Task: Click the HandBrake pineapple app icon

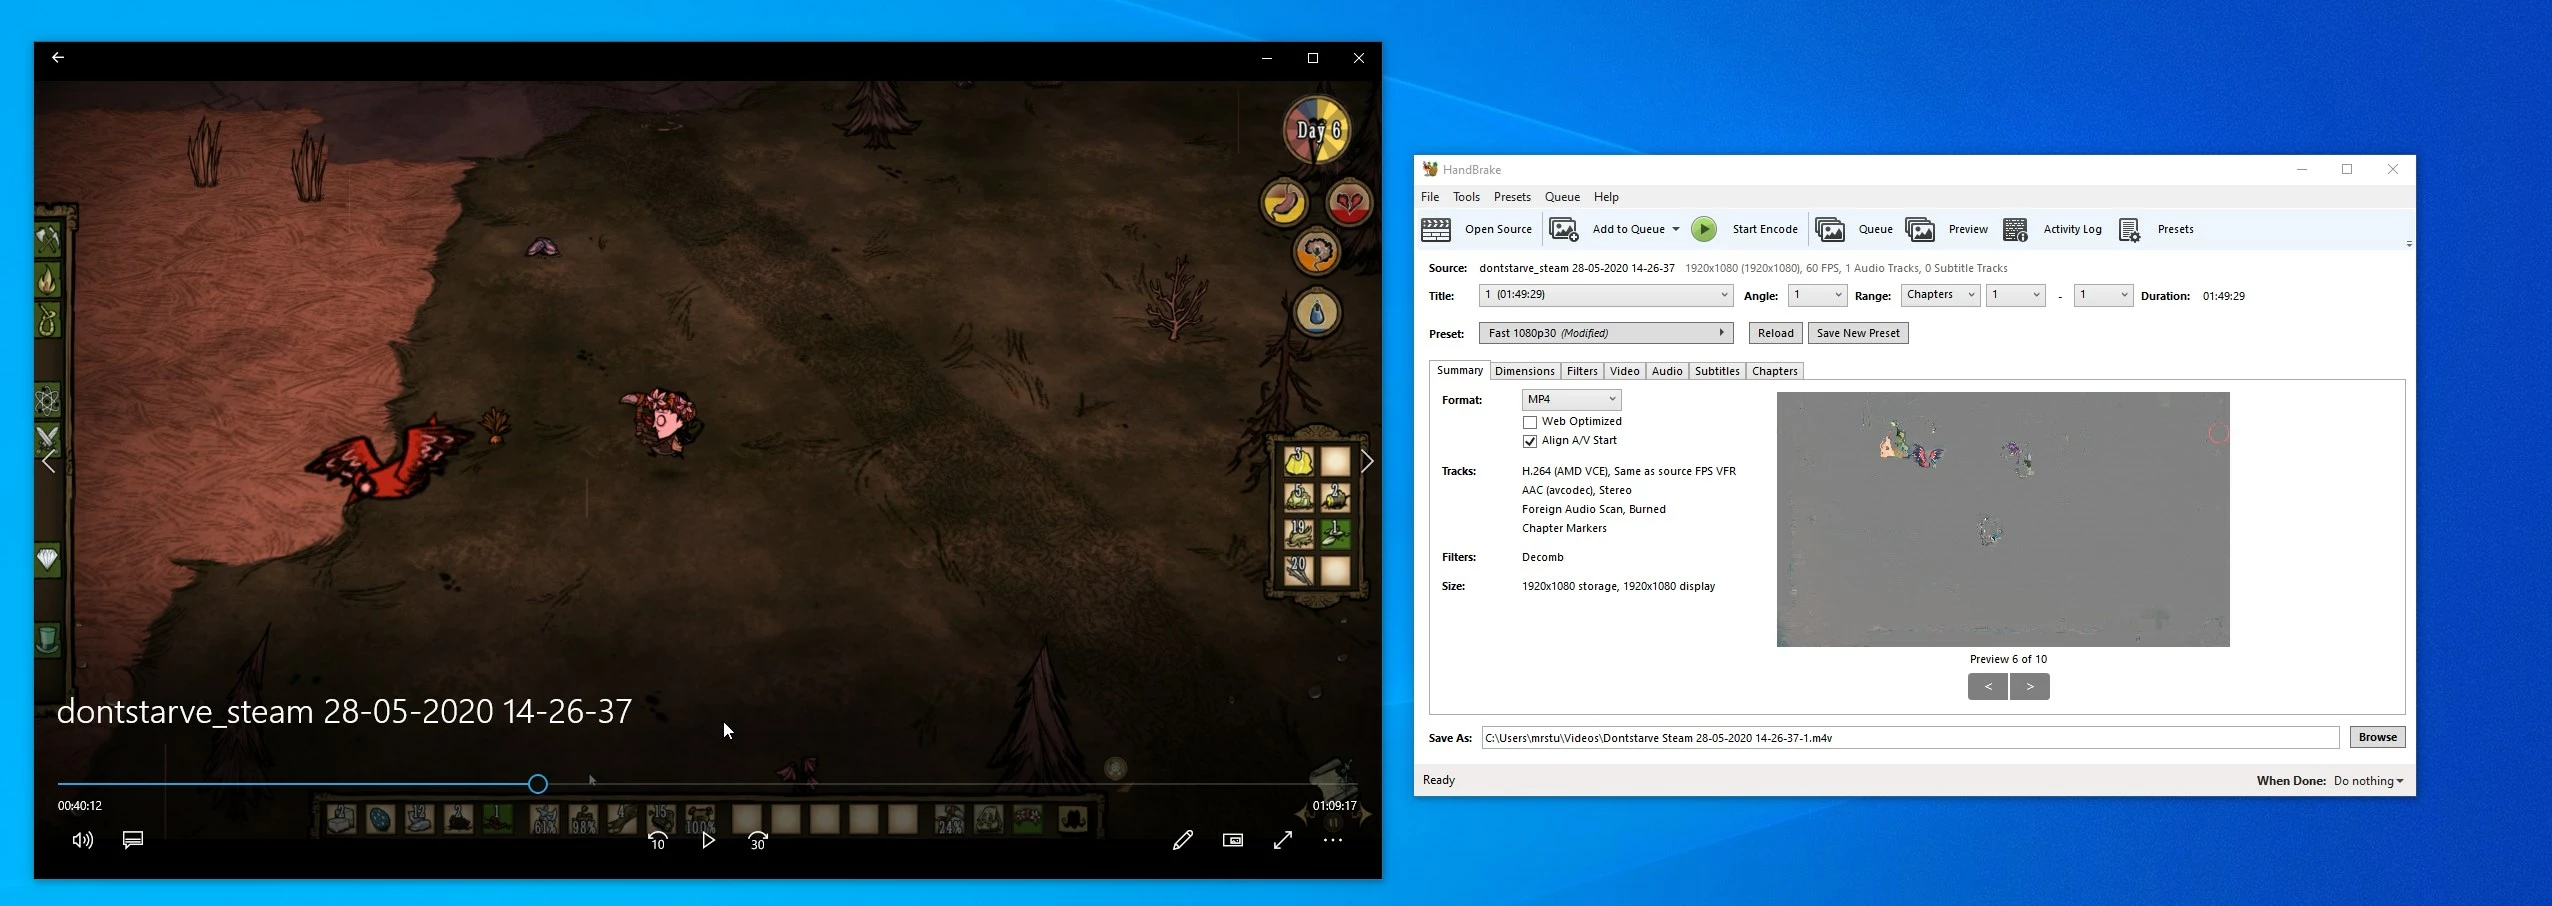Action: [1430, 169]
